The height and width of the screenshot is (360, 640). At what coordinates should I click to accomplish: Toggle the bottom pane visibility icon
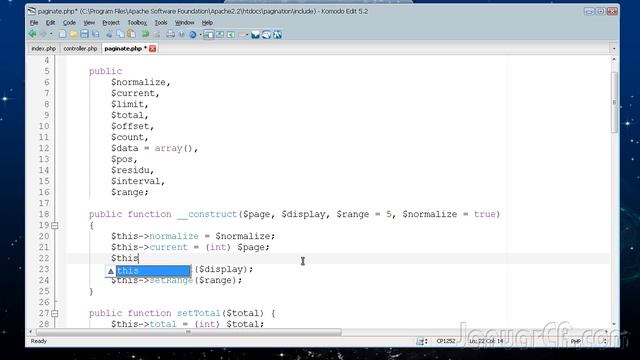(x=220, y=35)
